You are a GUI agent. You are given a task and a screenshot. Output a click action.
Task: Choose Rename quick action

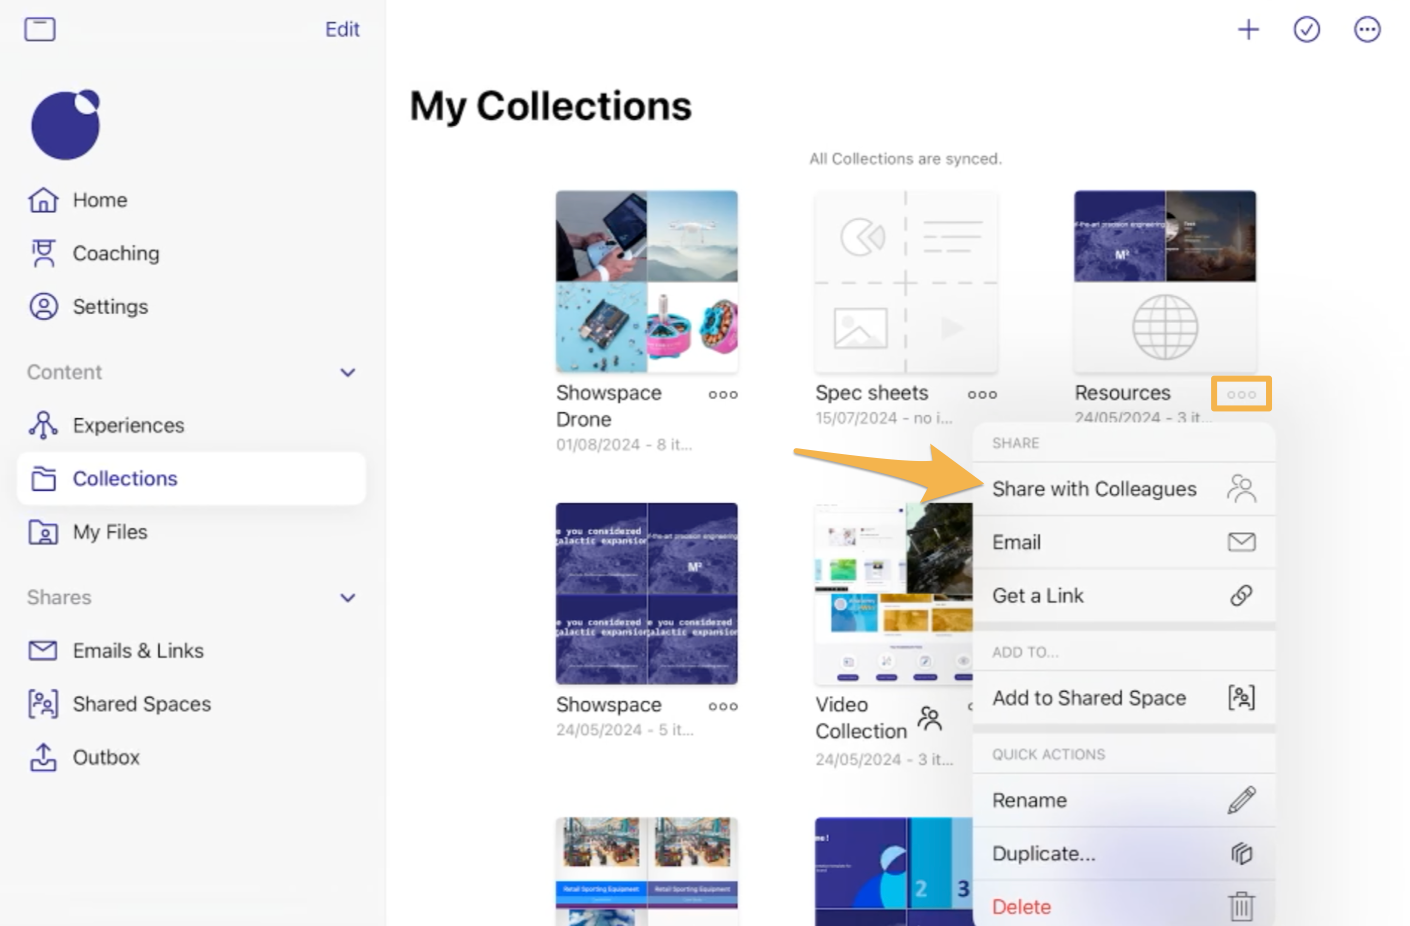[1124, 800]
